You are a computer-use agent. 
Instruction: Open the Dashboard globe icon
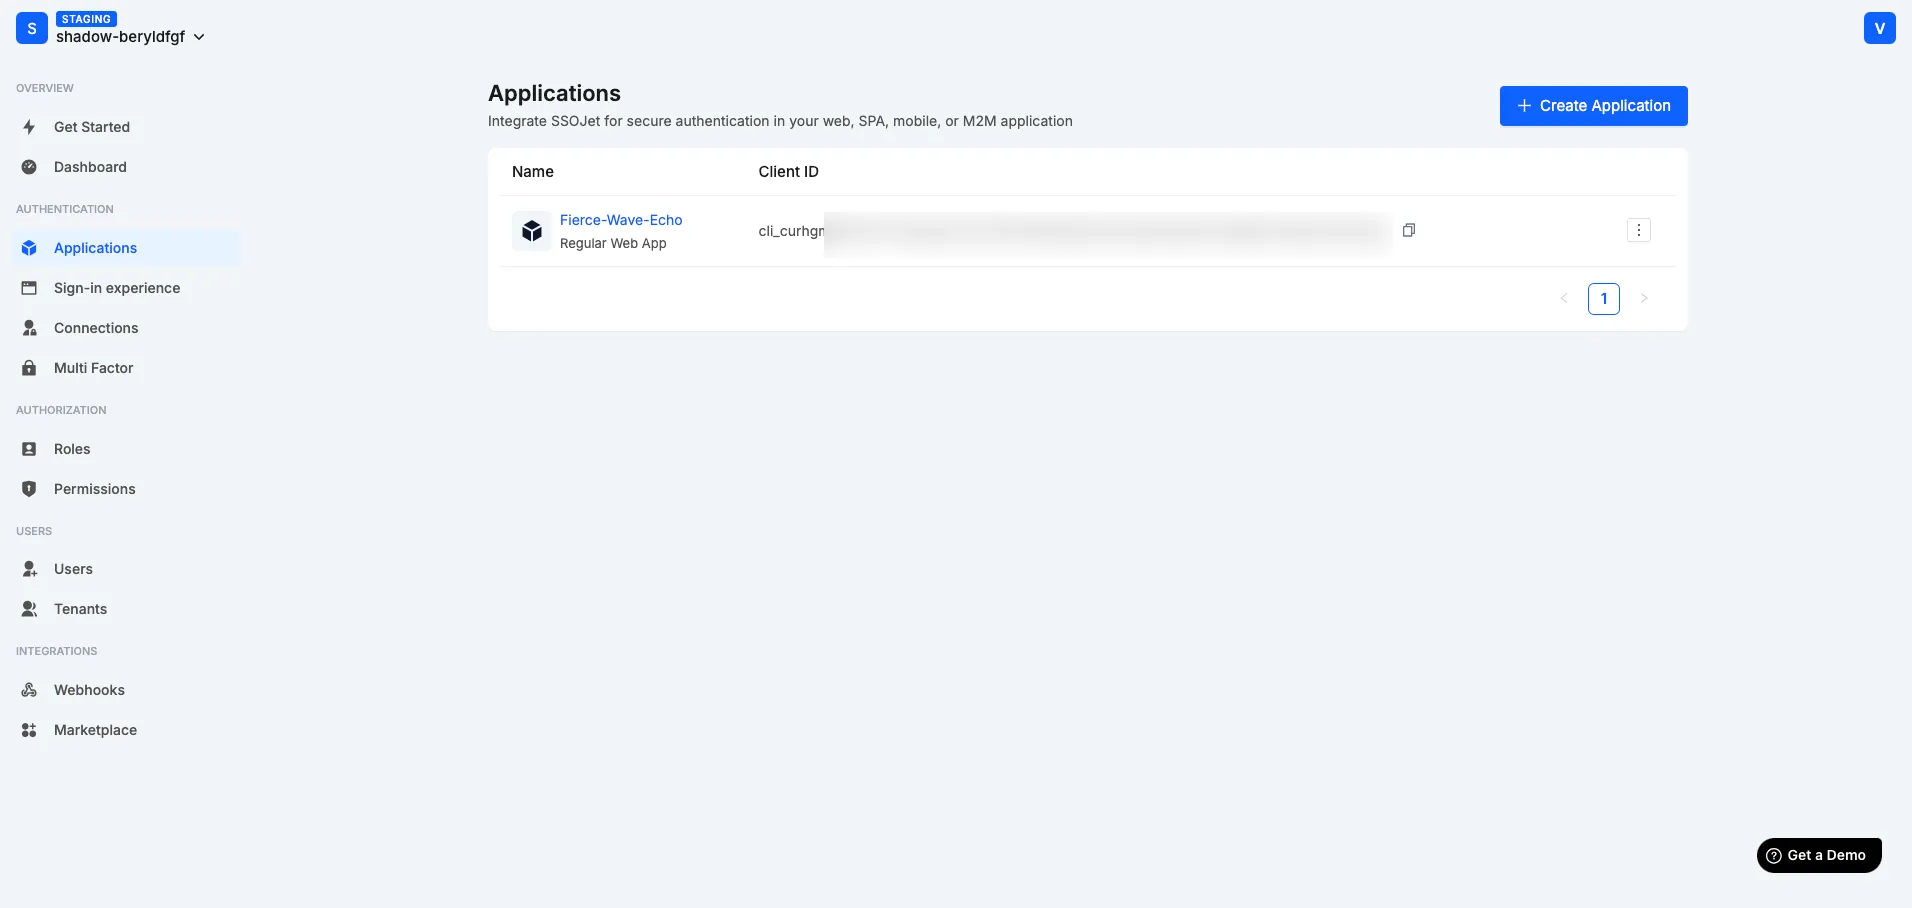pos(29,167)
